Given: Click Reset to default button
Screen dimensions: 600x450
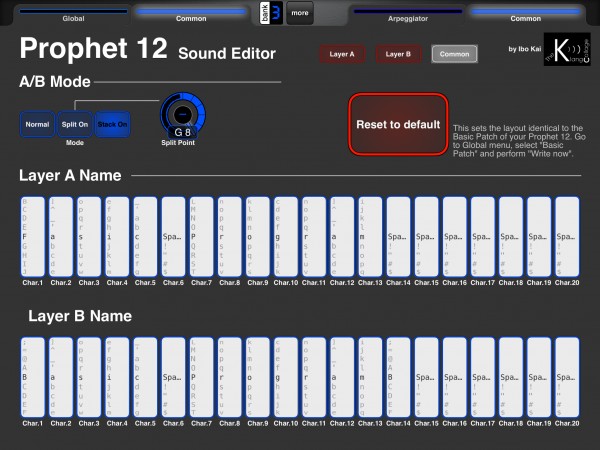Looking at the screenshot, I should point(398,124).
